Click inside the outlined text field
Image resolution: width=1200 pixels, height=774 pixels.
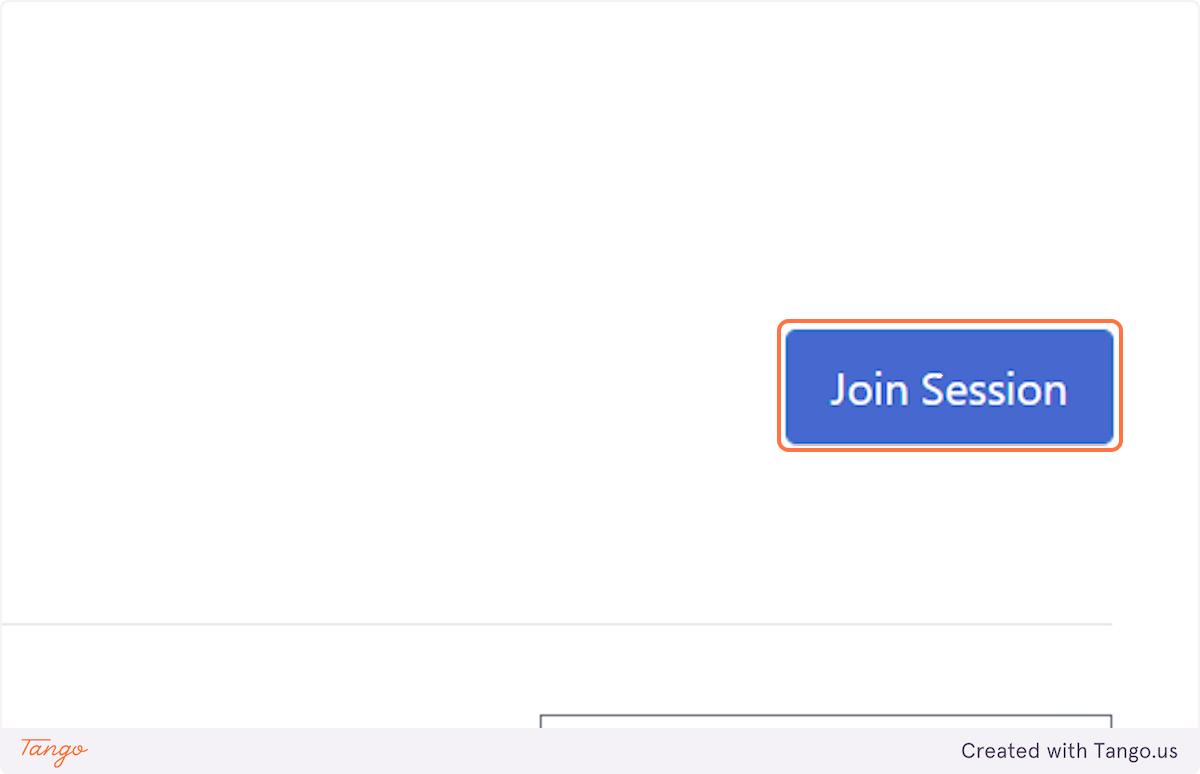coord(826,721)
